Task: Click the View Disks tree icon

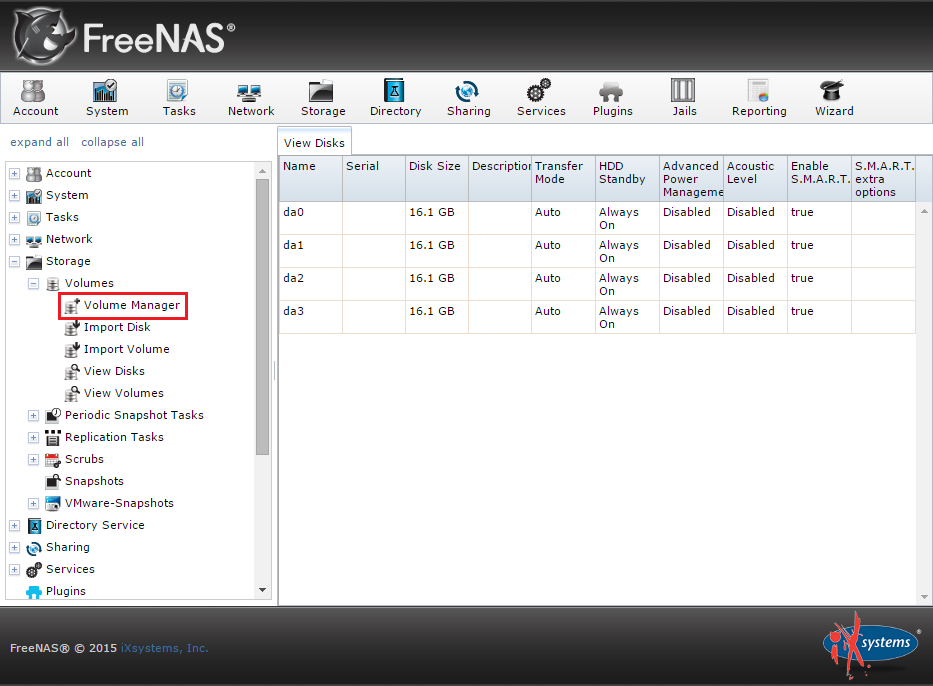Action: tap(72, 371)
